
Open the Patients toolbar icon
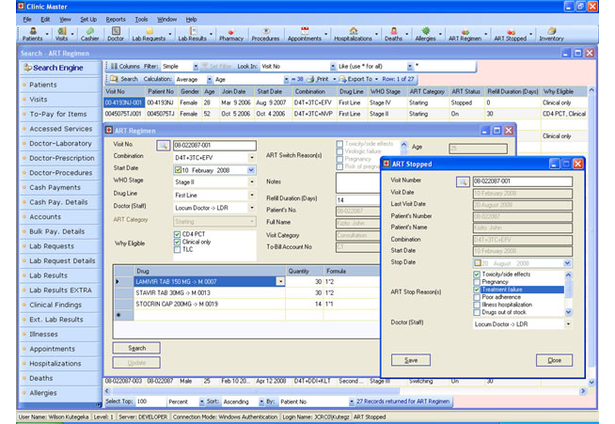pyautogui.click(x=33, y=34)
